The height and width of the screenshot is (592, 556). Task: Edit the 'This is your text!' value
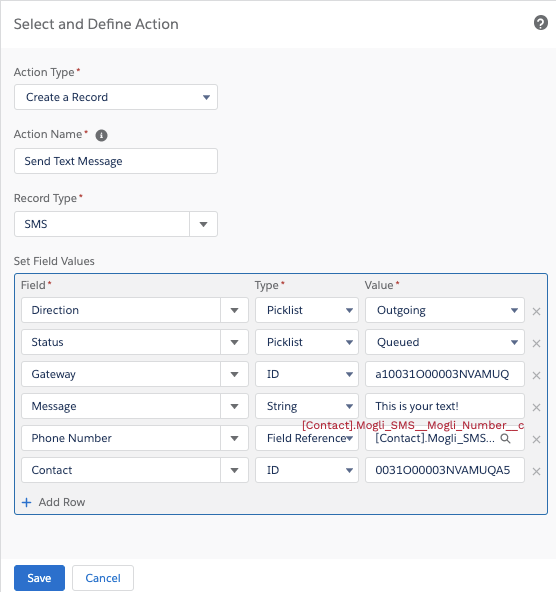(445, 406)
